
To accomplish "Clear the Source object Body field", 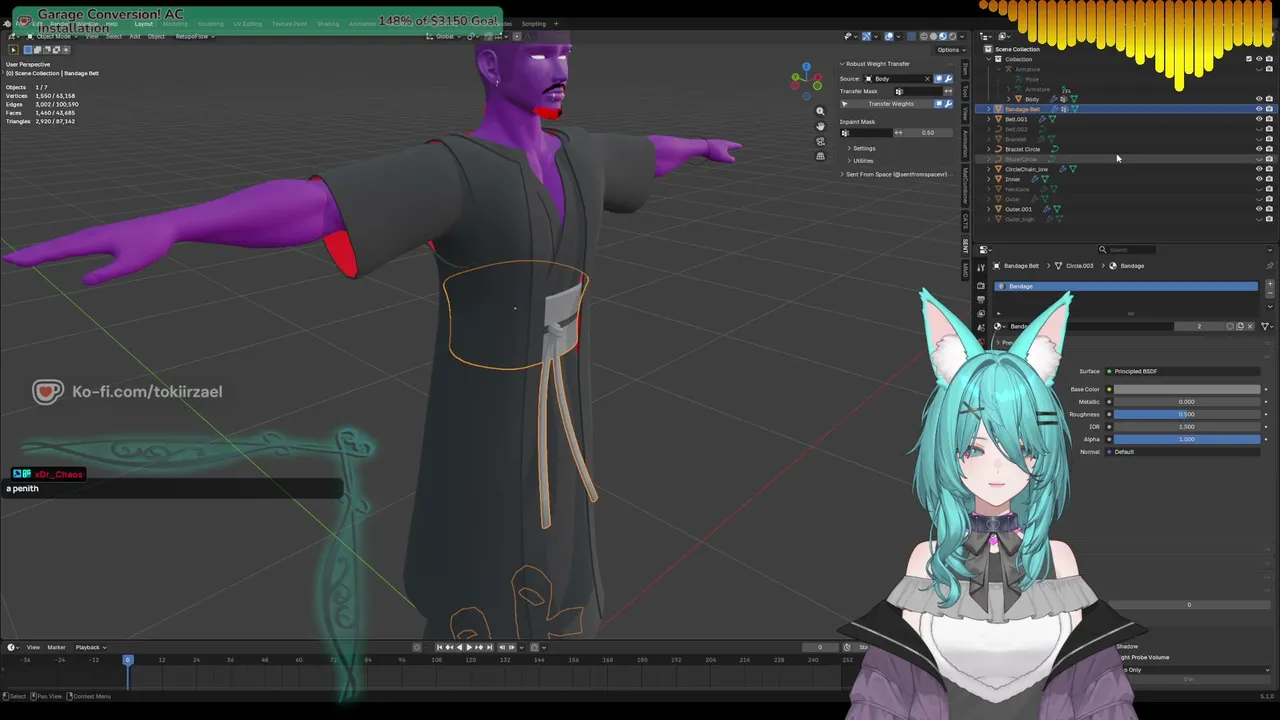I will pos(927,78).
